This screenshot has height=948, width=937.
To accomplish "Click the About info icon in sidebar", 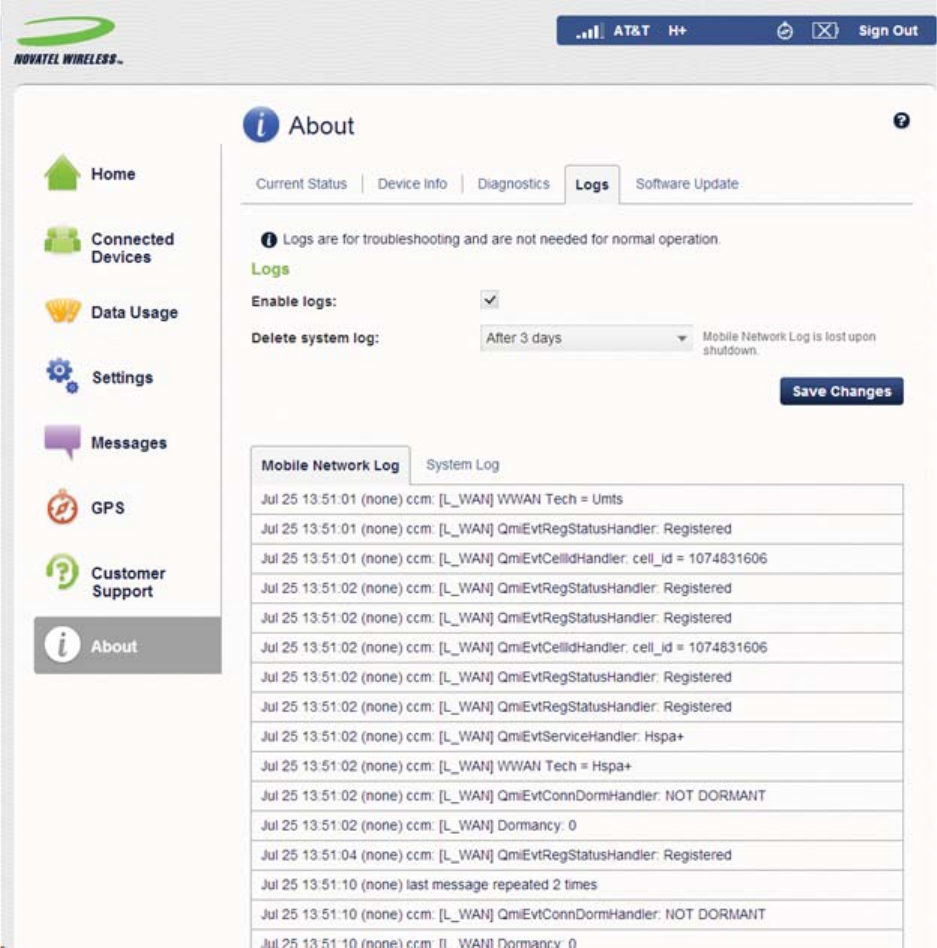I will click(x=62, y=644).
